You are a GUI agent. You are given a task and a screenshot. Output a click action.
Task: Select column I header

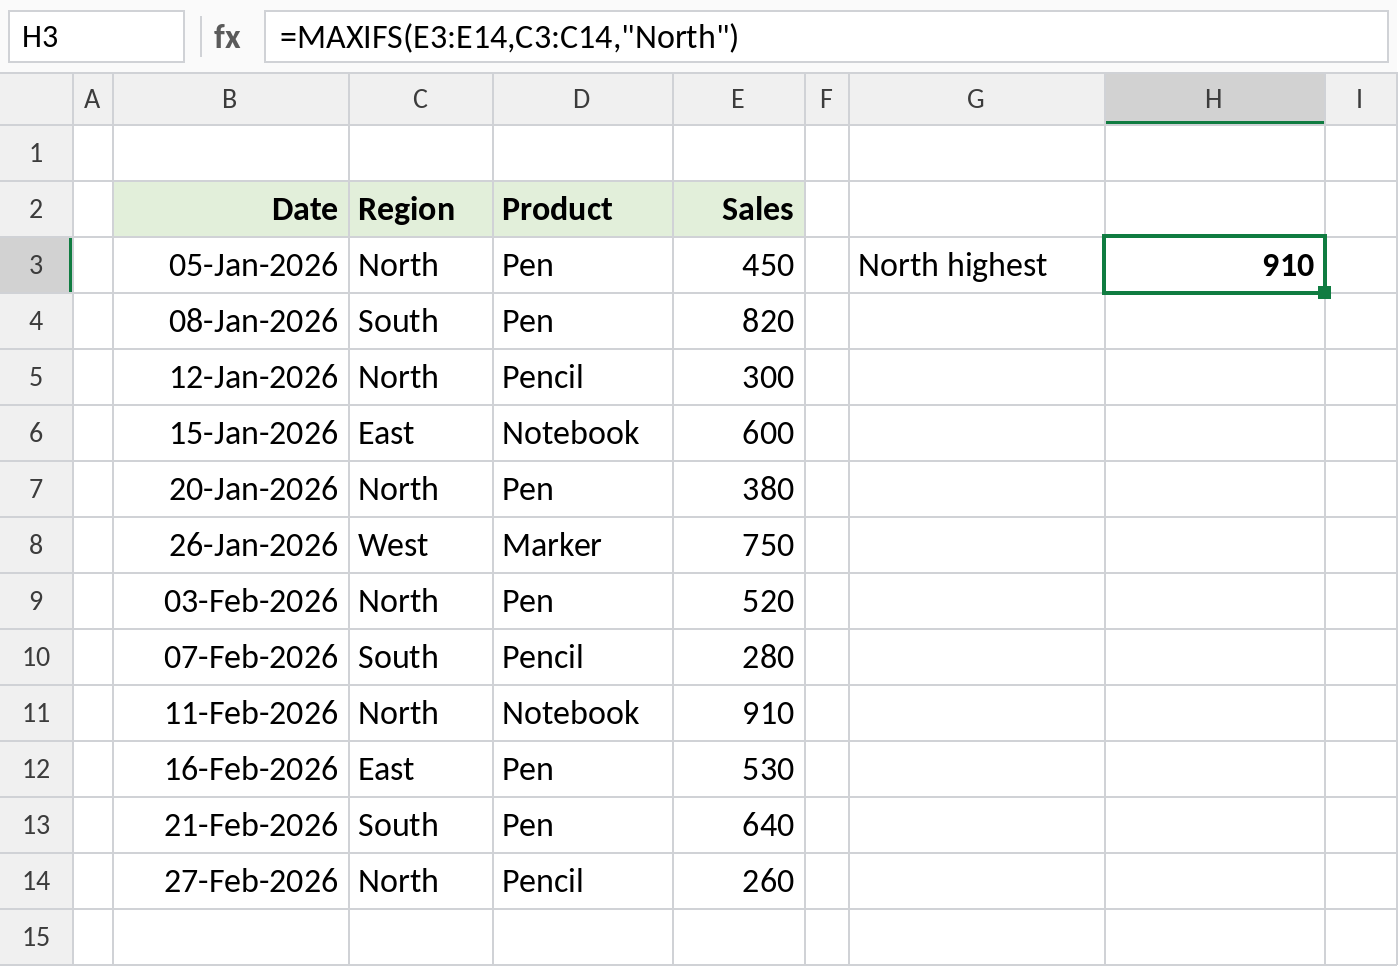pyautogui.click(x=1360, y=99)
